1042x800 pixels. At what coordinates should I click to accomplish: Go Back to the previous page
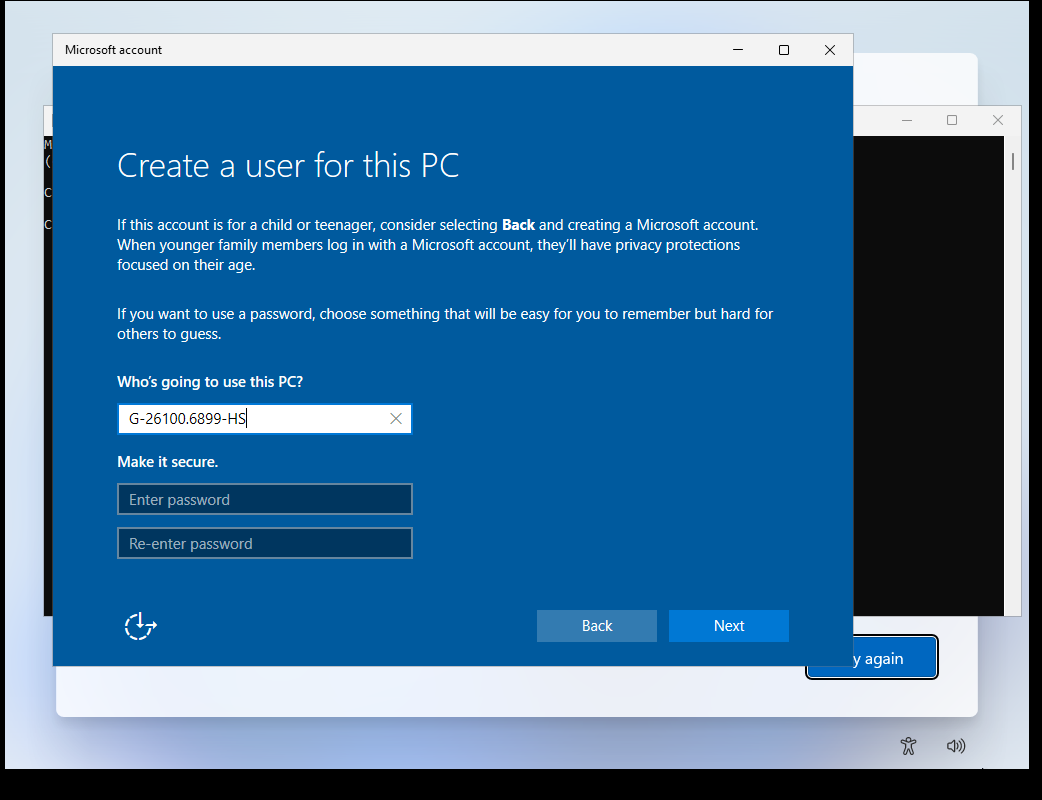pos(597,626)
